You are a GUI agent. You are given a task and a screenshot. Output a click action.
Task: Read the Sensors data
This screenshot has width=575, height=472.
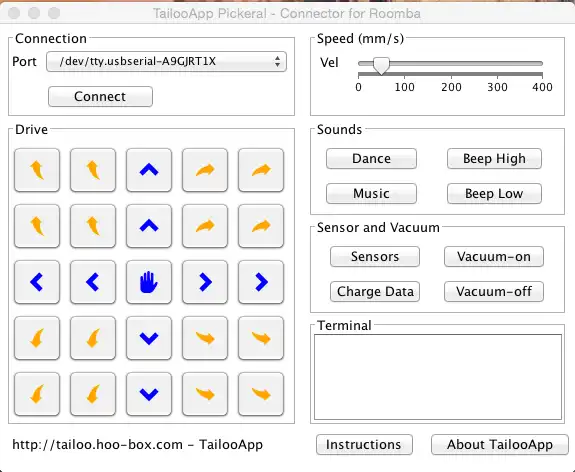(x=375, y=256)
